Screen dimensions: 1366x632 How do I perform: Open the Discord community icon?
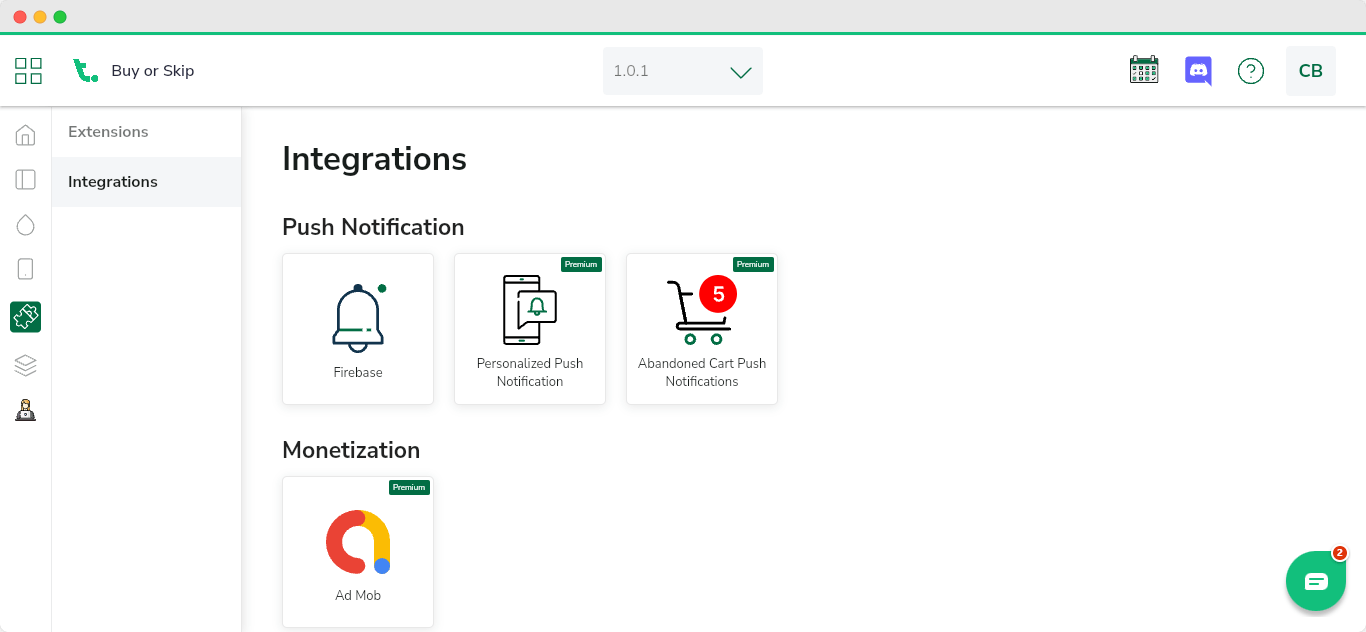tap(1198, 71)
